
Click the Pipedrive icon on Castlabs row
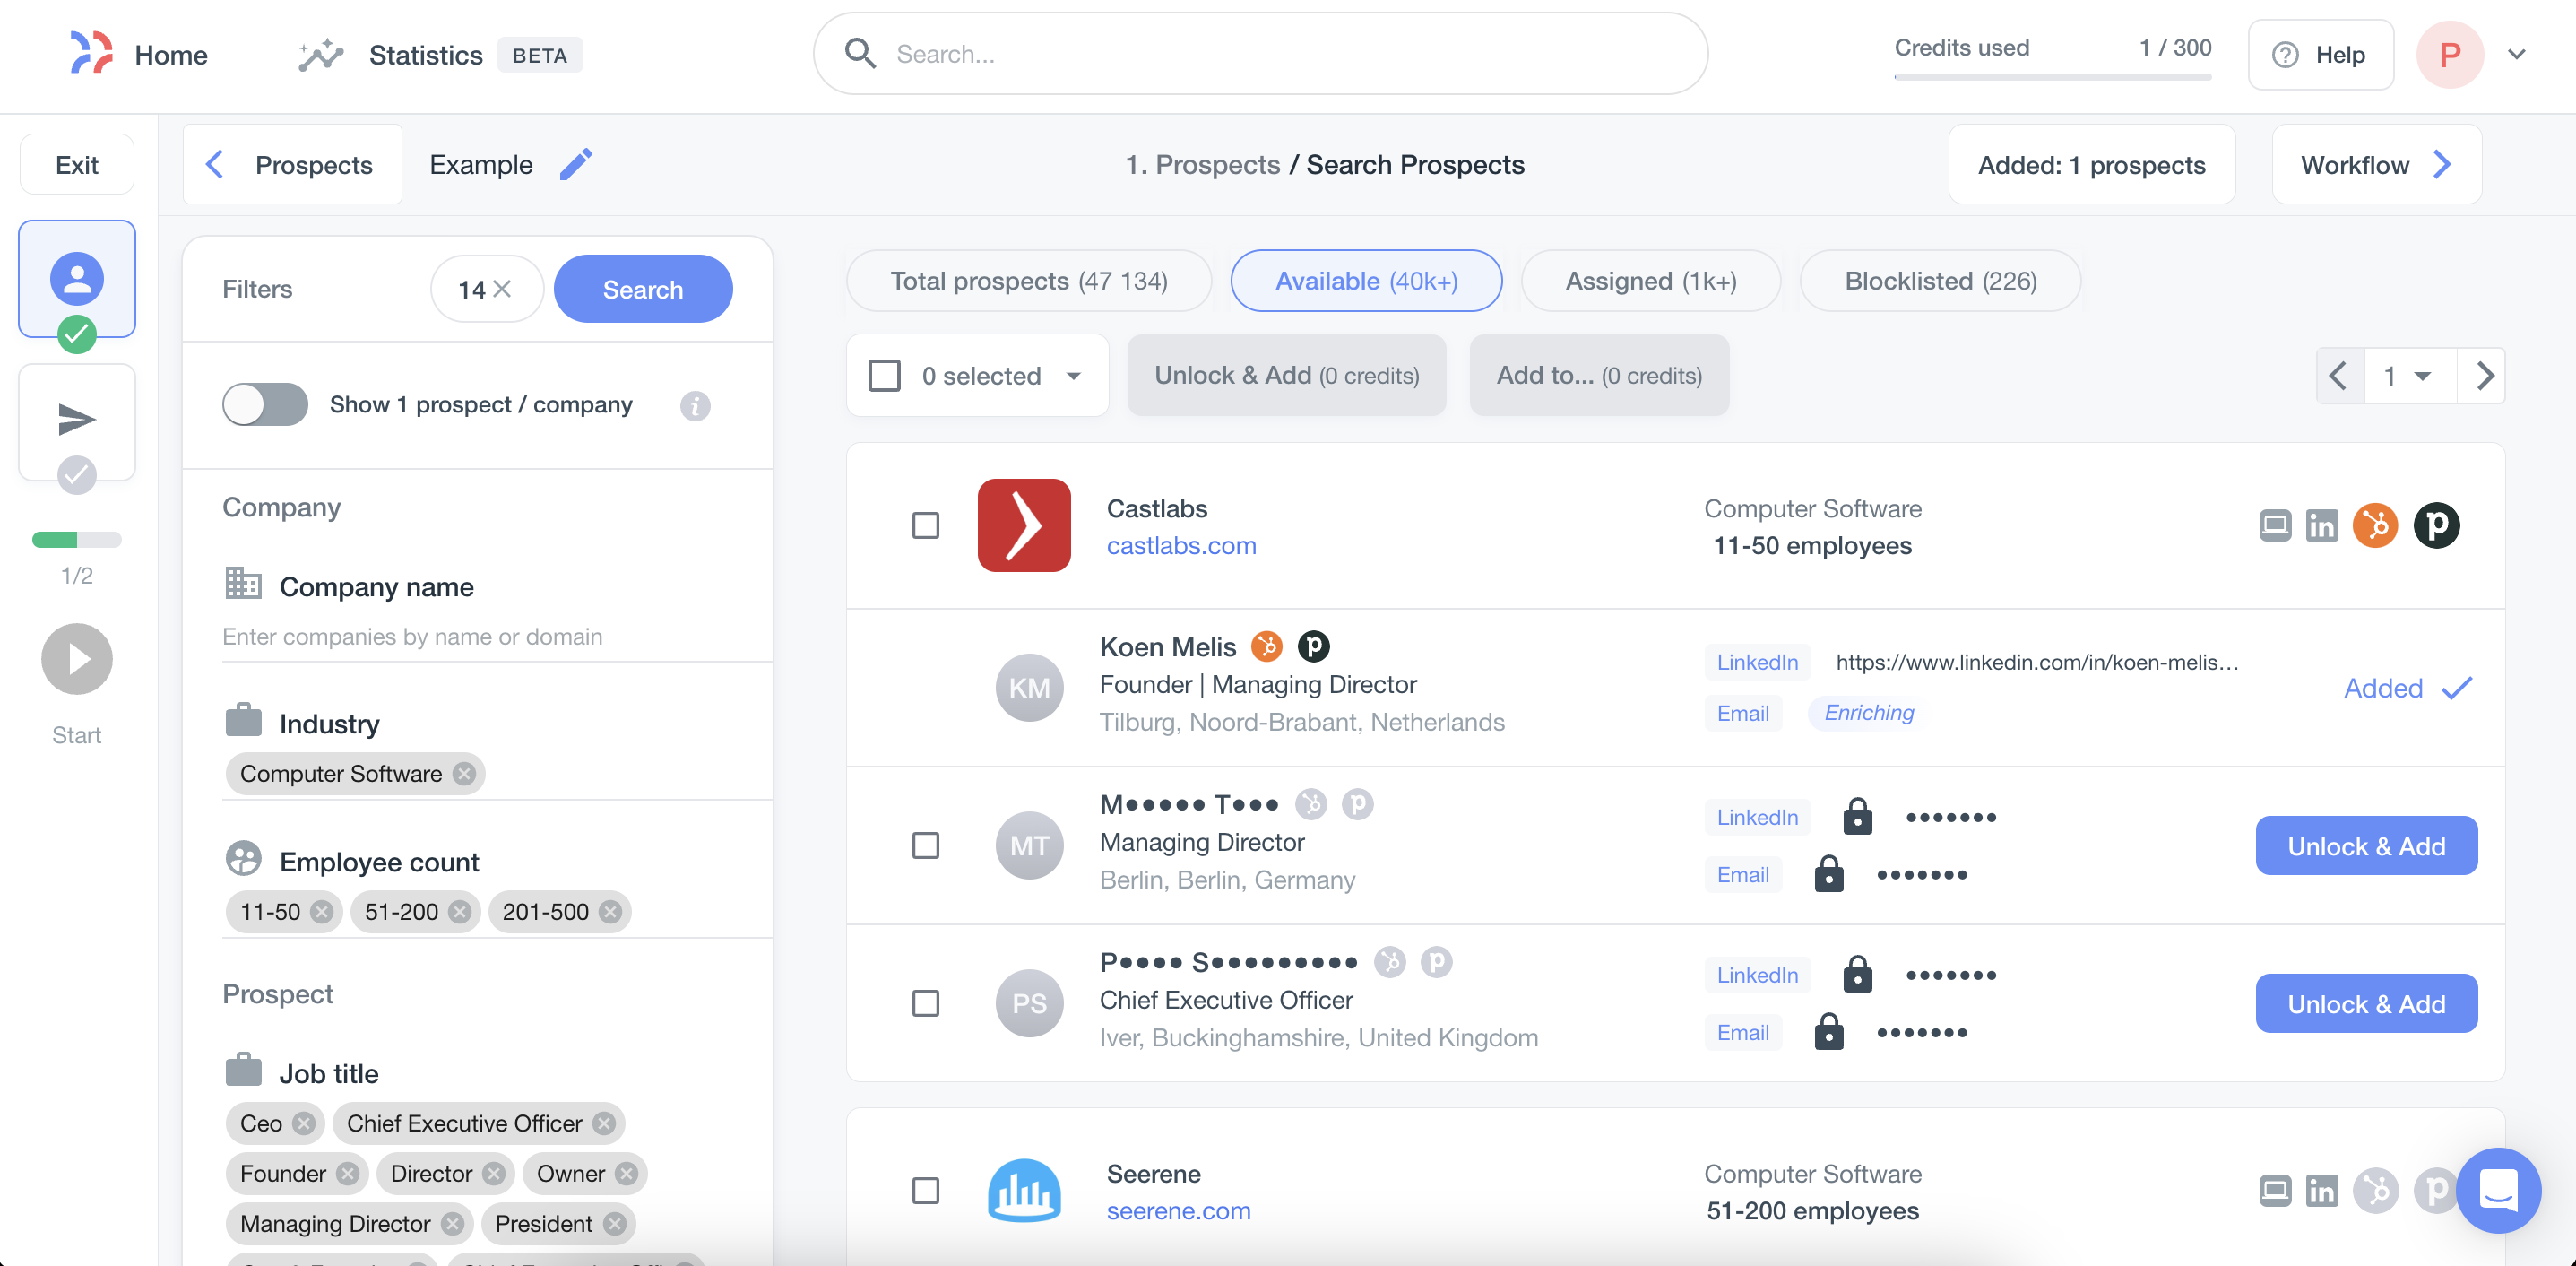(2438, 525)
